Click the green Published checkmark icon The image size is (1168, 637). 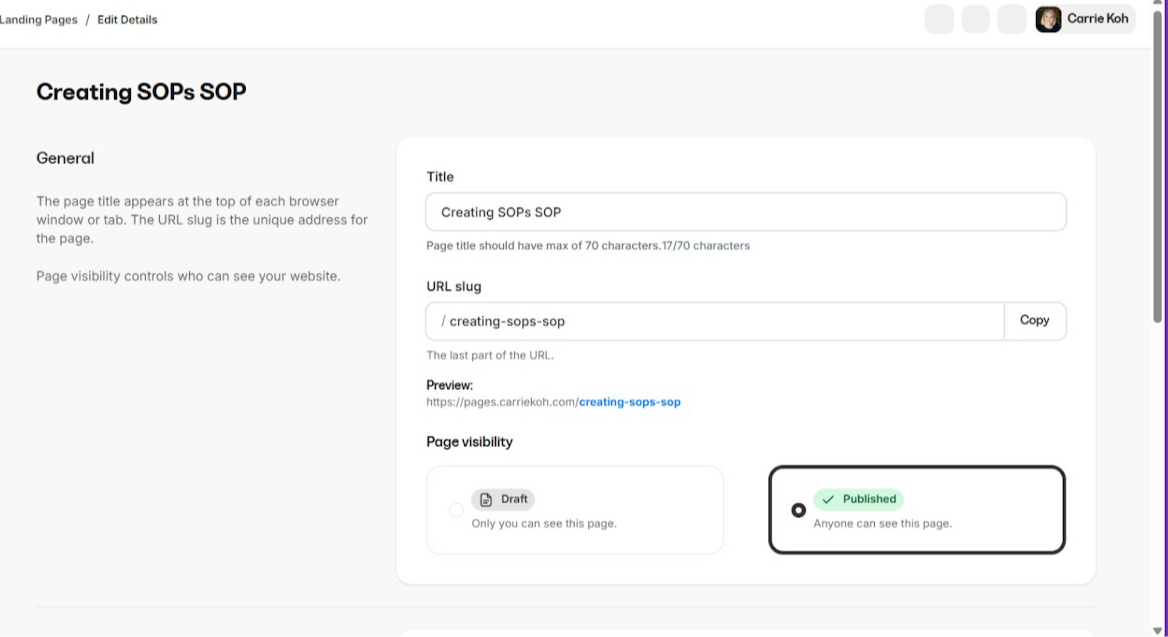pos(828,499)
